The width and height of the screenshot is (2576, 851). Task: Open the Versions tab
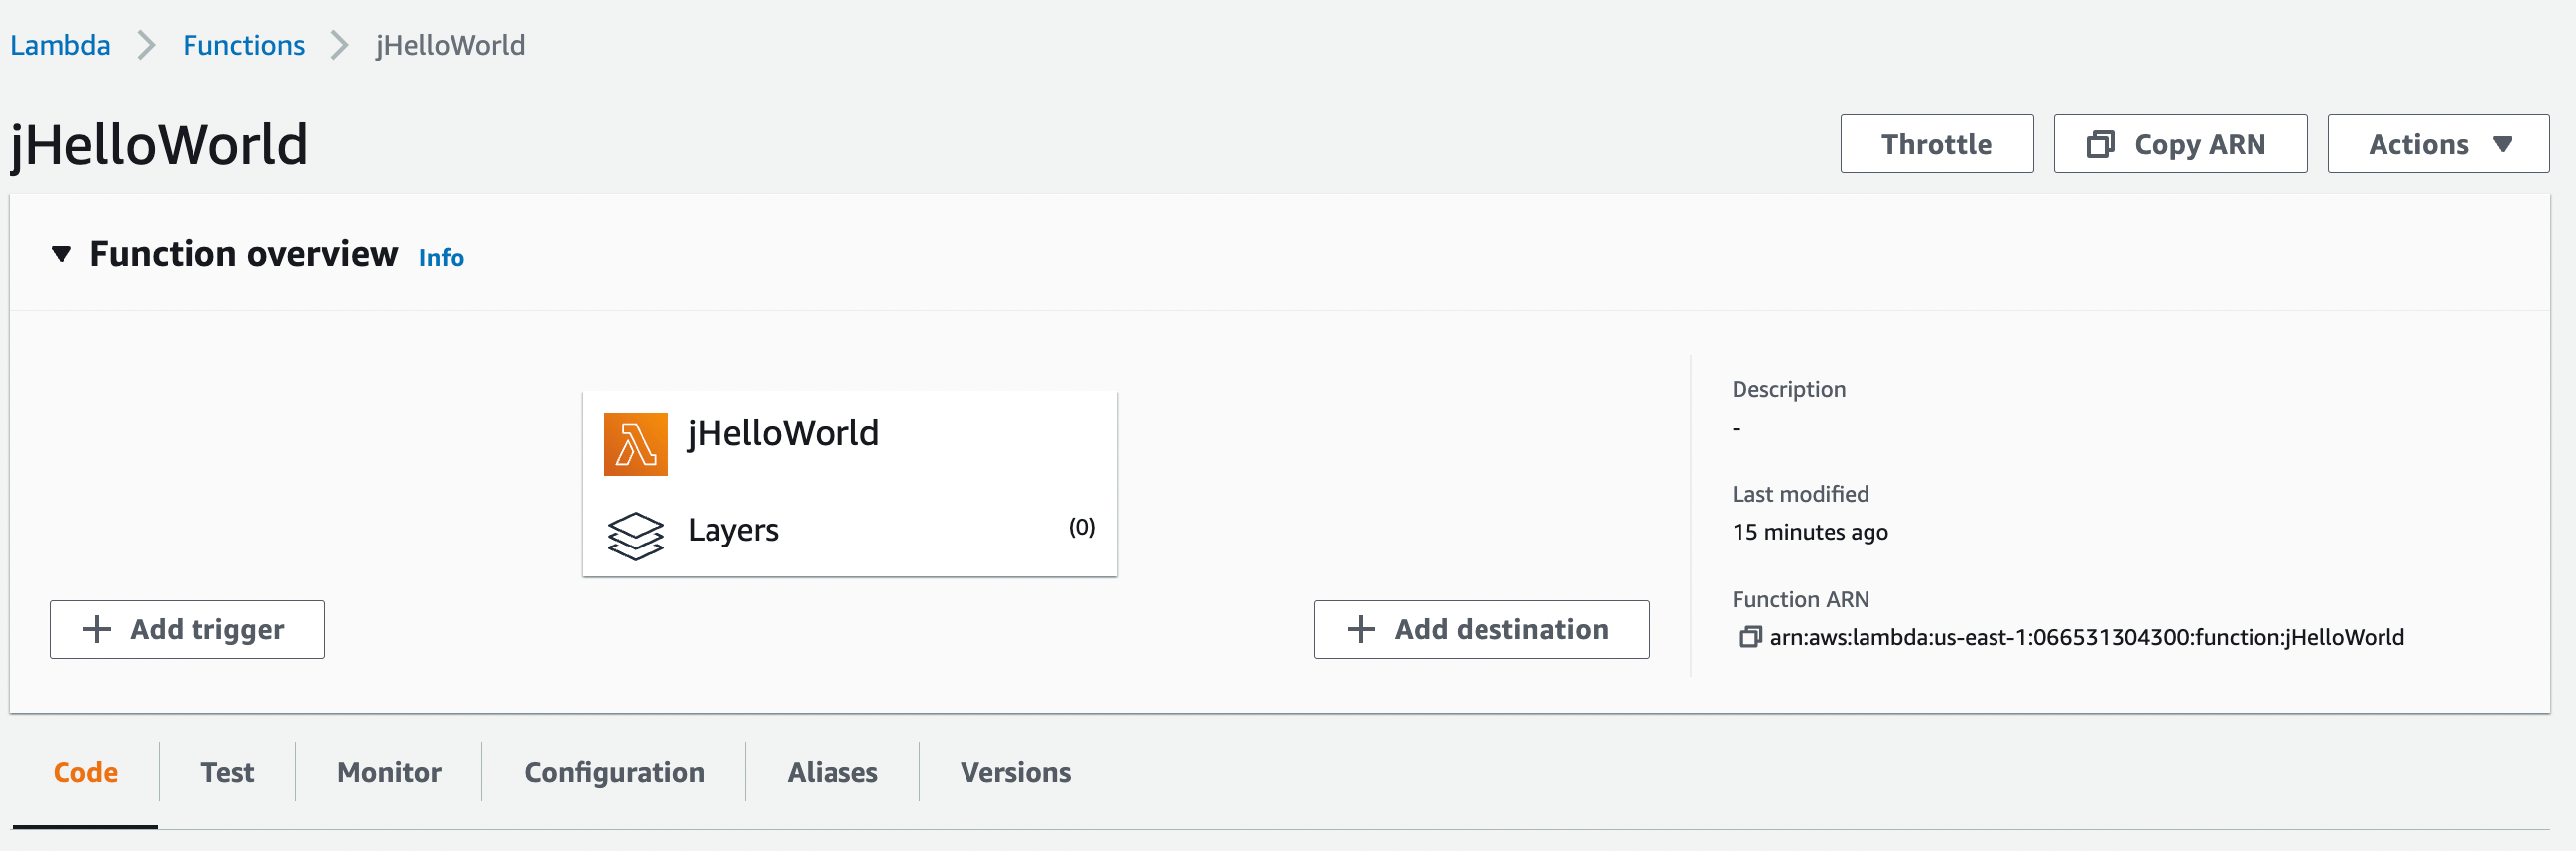(1015, 772)
